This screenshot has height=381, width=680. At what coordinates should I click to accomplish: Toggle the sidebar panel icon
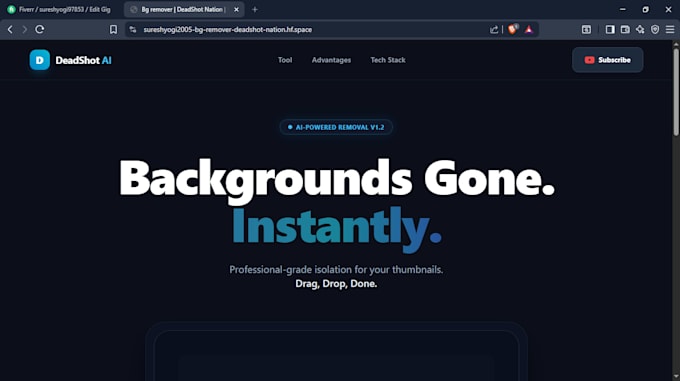[610, 29]
